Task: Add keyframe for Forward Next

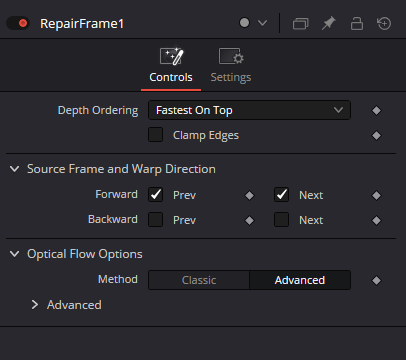Action: 376,195
